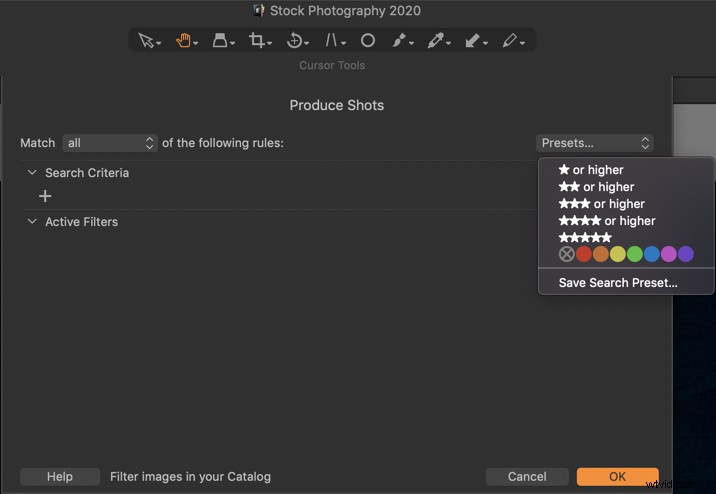Image resolution: width=716 pixels, height=494 pixels.
Task: Select the Pan hand tool
Action: (x=183, y=41)
